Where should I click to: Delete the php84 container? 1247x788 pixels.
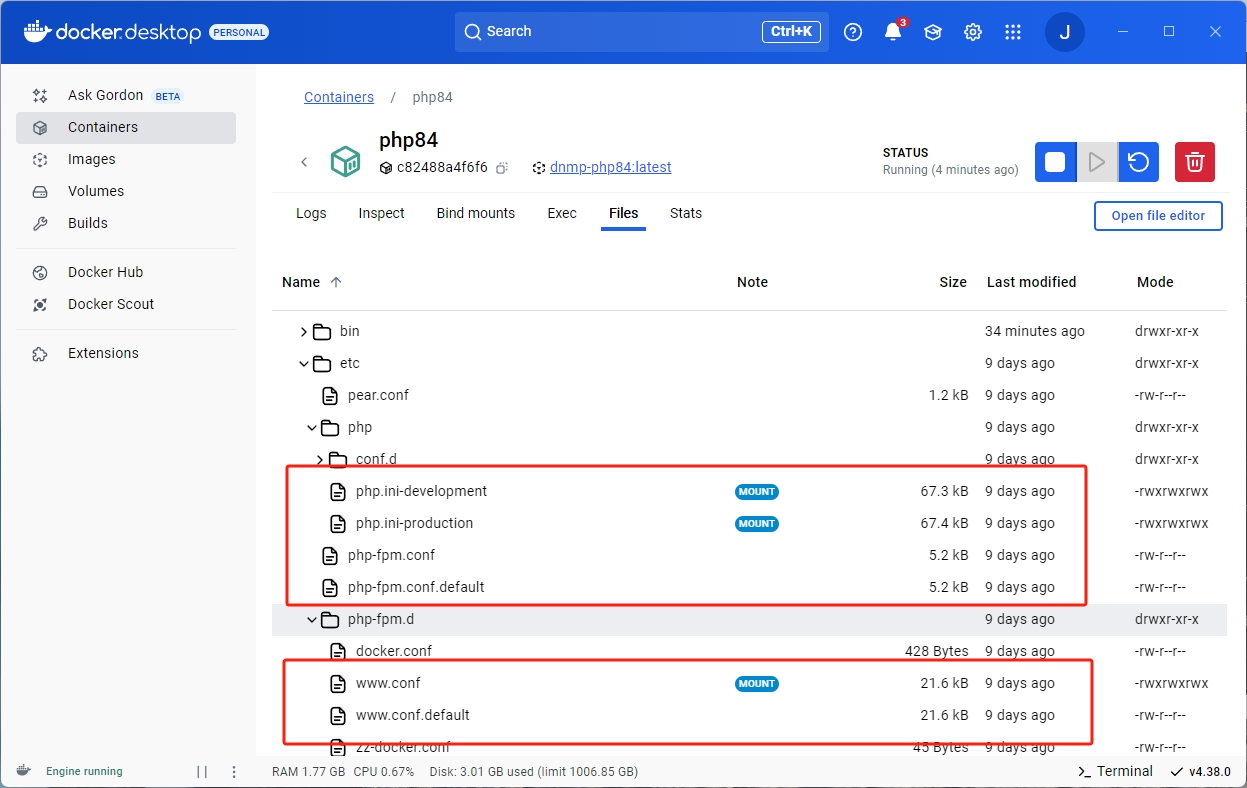1194,162
